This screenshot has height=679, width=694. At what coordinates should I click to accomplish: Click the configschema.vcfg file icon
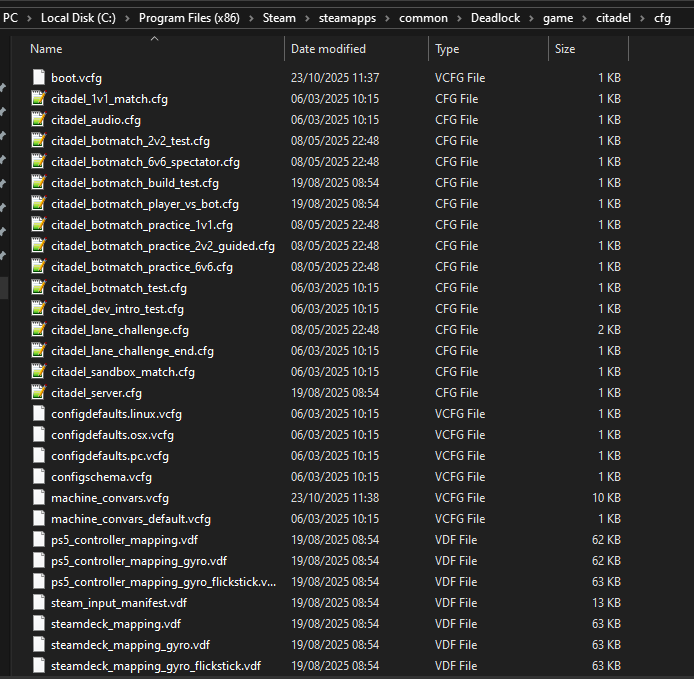39,477
